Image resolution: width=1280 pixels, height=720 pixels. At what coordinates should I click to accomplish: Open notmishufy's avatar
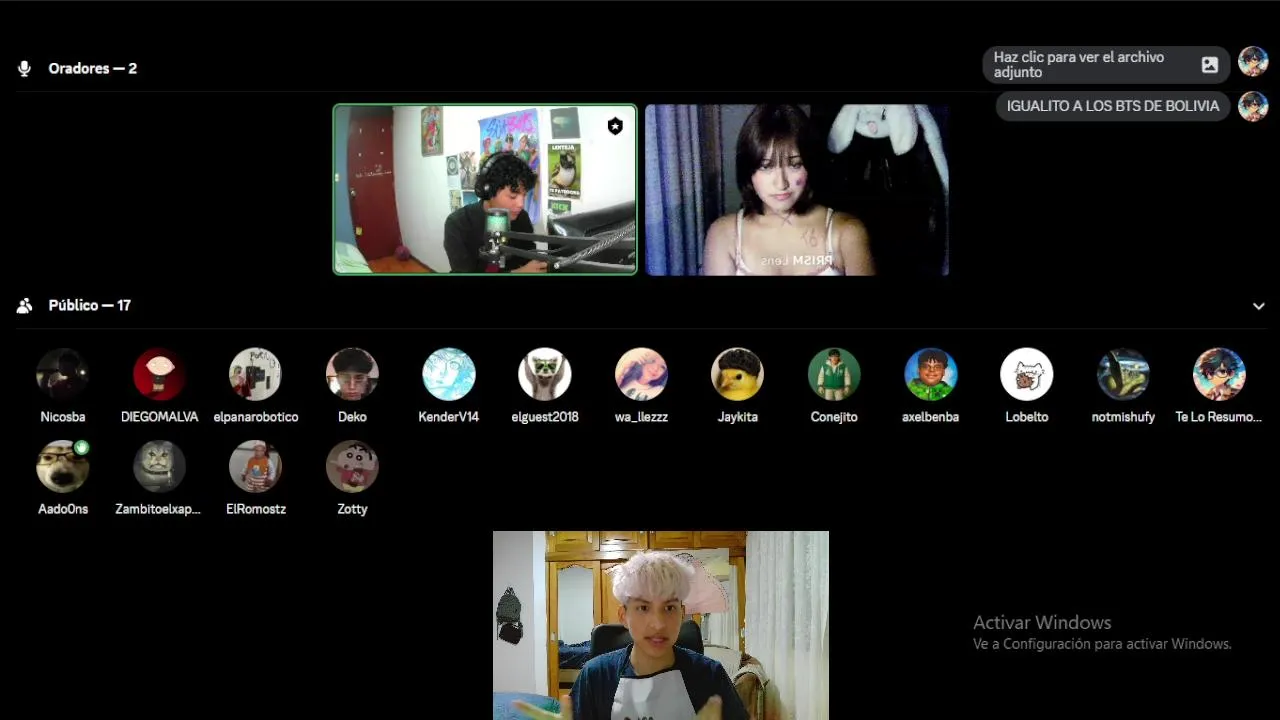(x=1123, y=374)
